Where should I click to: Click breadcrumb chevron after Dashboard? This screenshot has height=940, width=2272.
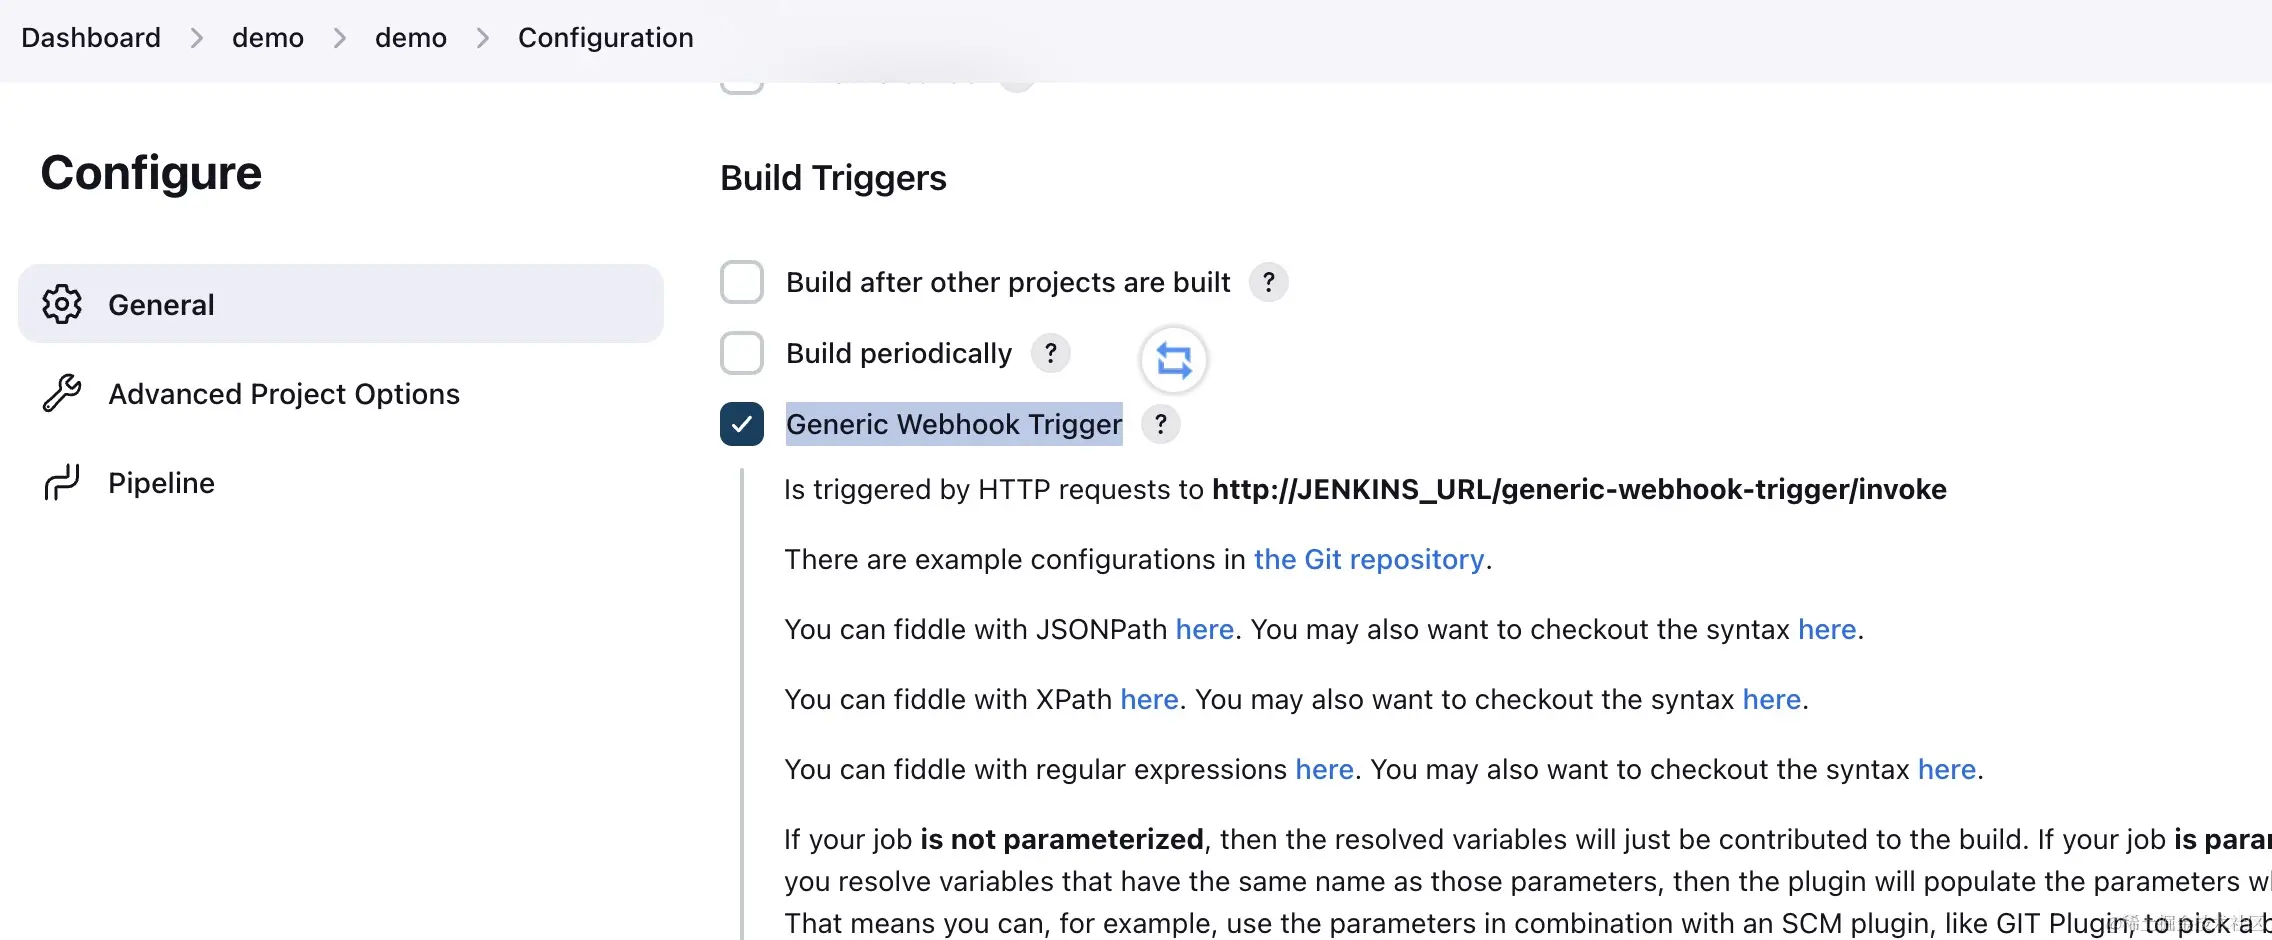(197, 38)
